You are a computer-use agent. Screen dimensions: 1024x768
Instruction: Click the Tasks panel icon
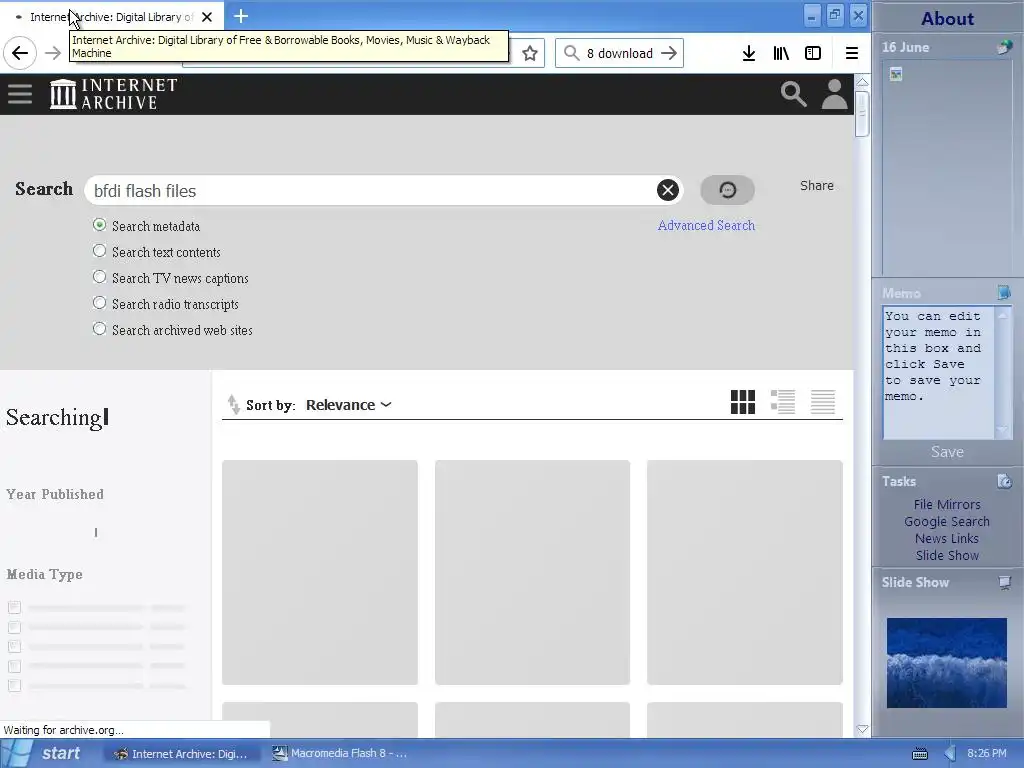pos(1004,481)
